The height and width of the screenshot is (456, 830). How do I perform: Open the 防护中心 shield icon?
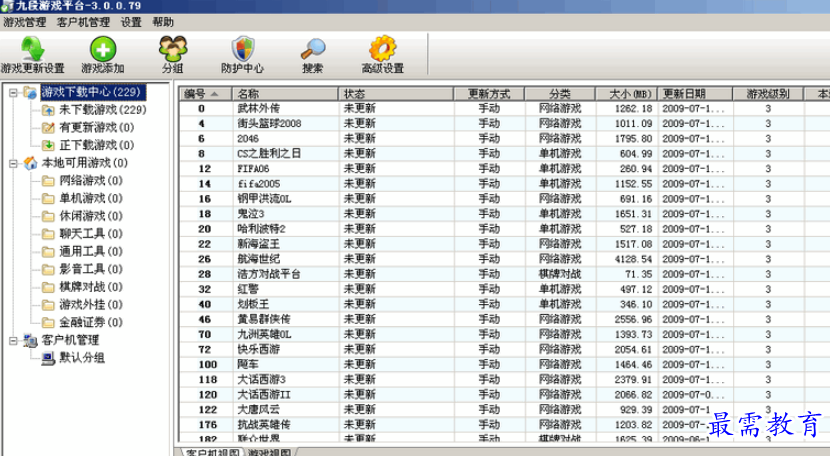tap(242, 49)
